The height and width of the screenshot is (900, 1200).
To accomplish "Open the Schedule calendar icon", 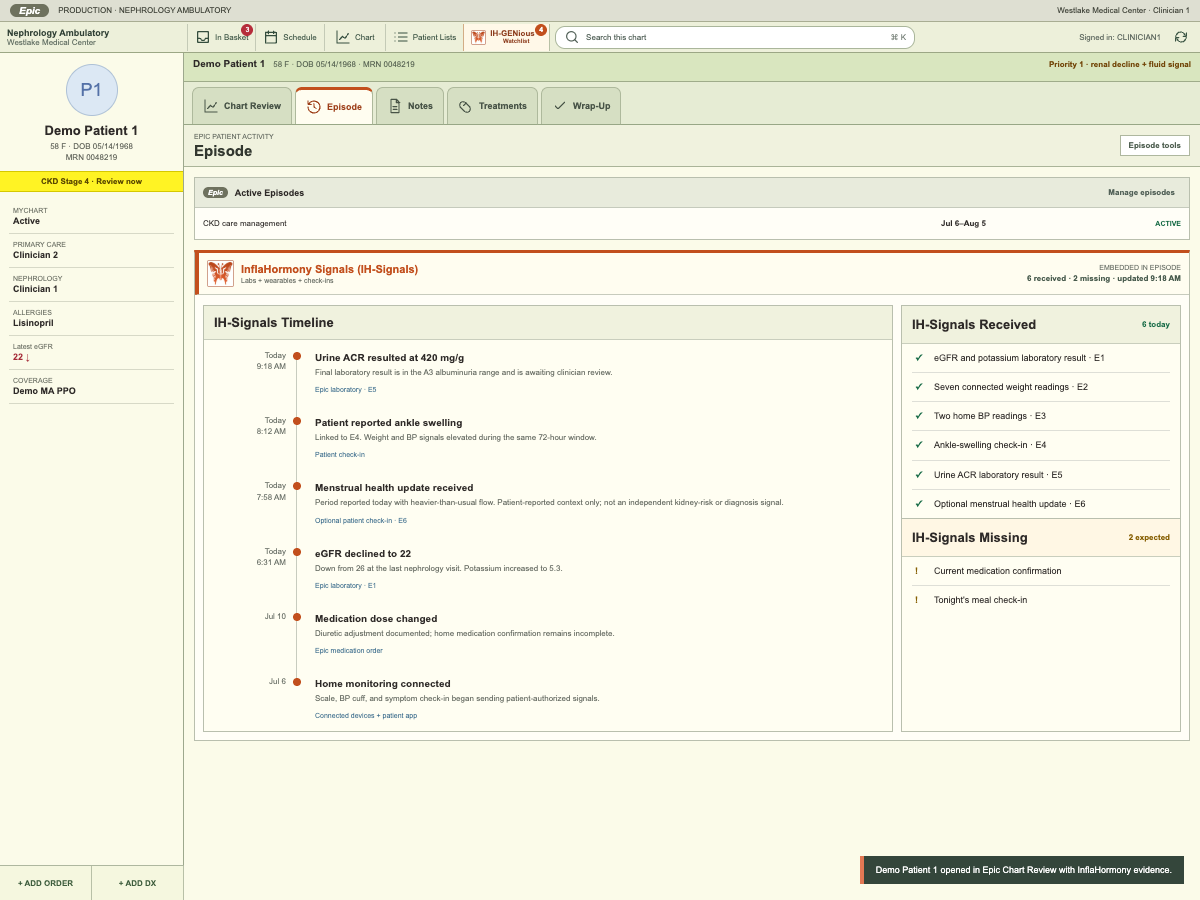I will (271, 37).
